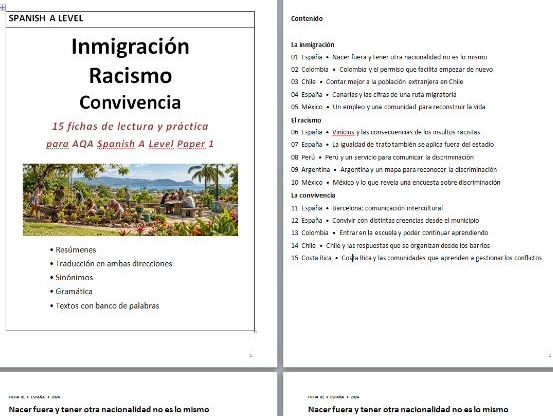553x416 pixels.
Task: Click entry 13 Colombia 'Entrar en la escuela'
Action: [389, 233]
